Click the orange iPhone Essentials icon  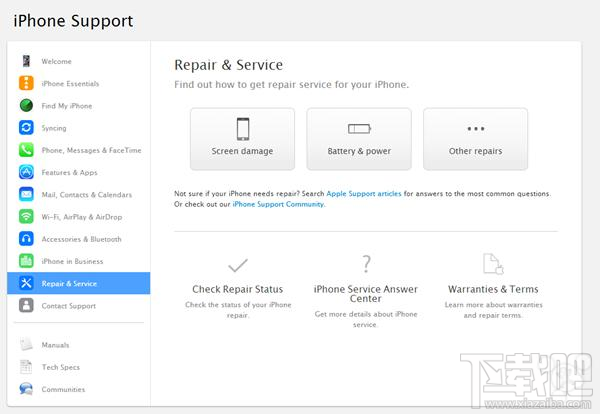pos(26,83)
